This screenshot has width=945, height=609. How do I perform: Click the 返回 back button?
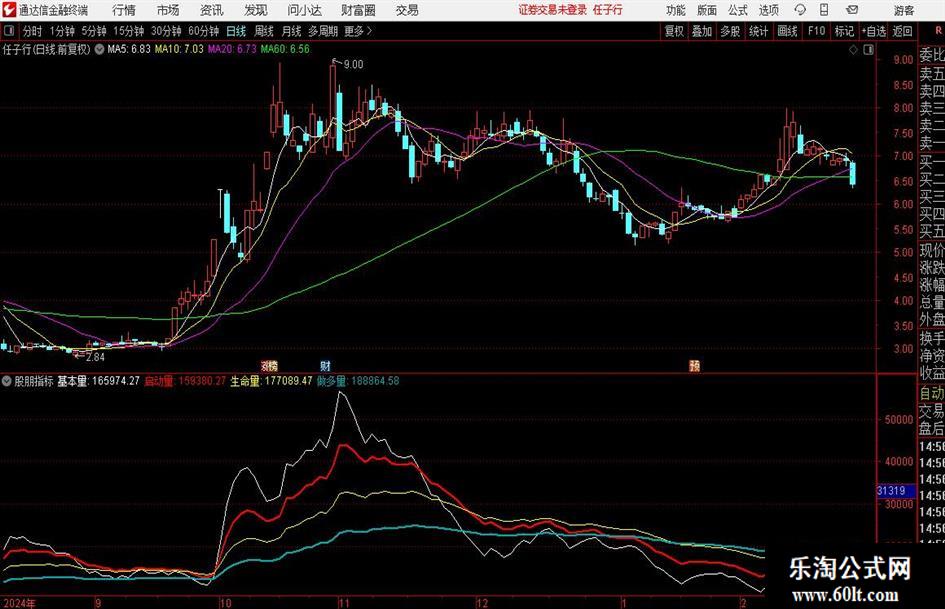(902, 31)
